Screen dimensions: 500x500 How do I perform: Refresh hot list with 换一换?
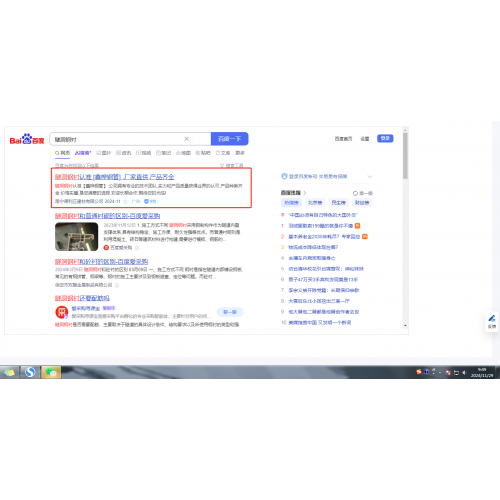point(363,193)
